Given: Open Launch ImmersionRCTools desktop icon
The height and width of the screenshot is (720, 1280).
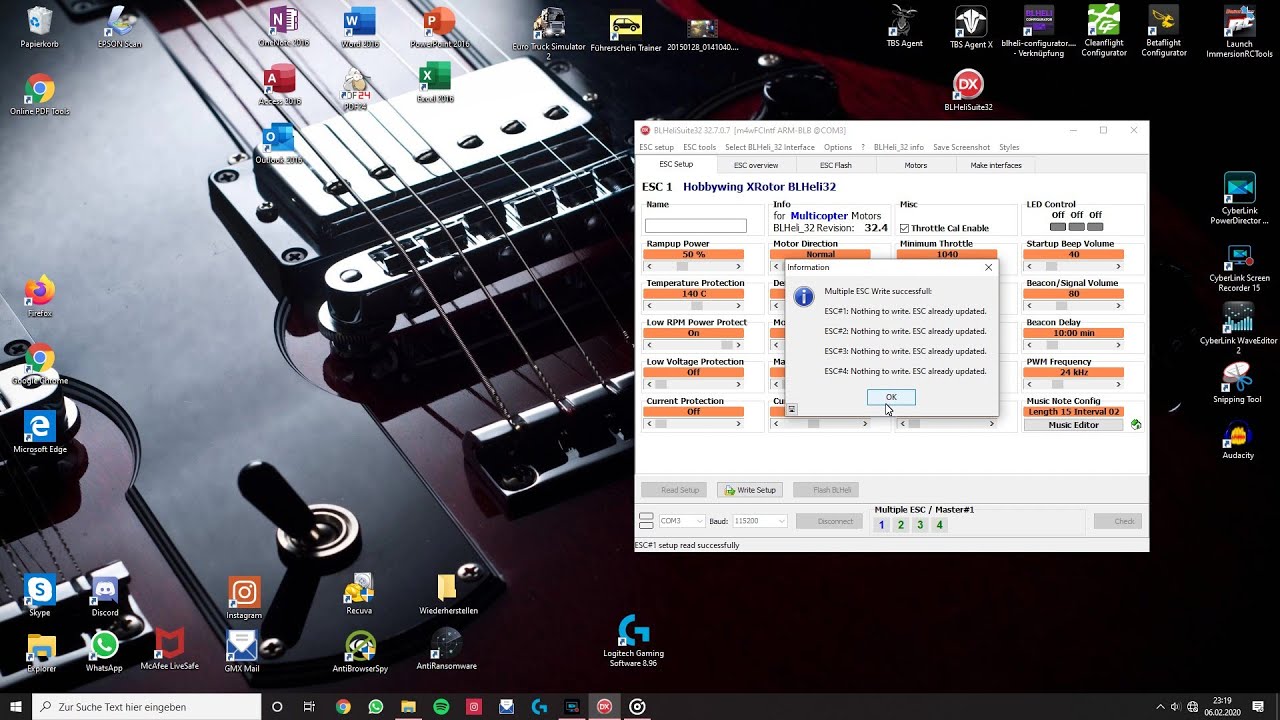Looking at the screenshot, I should tap(1239, 32).
